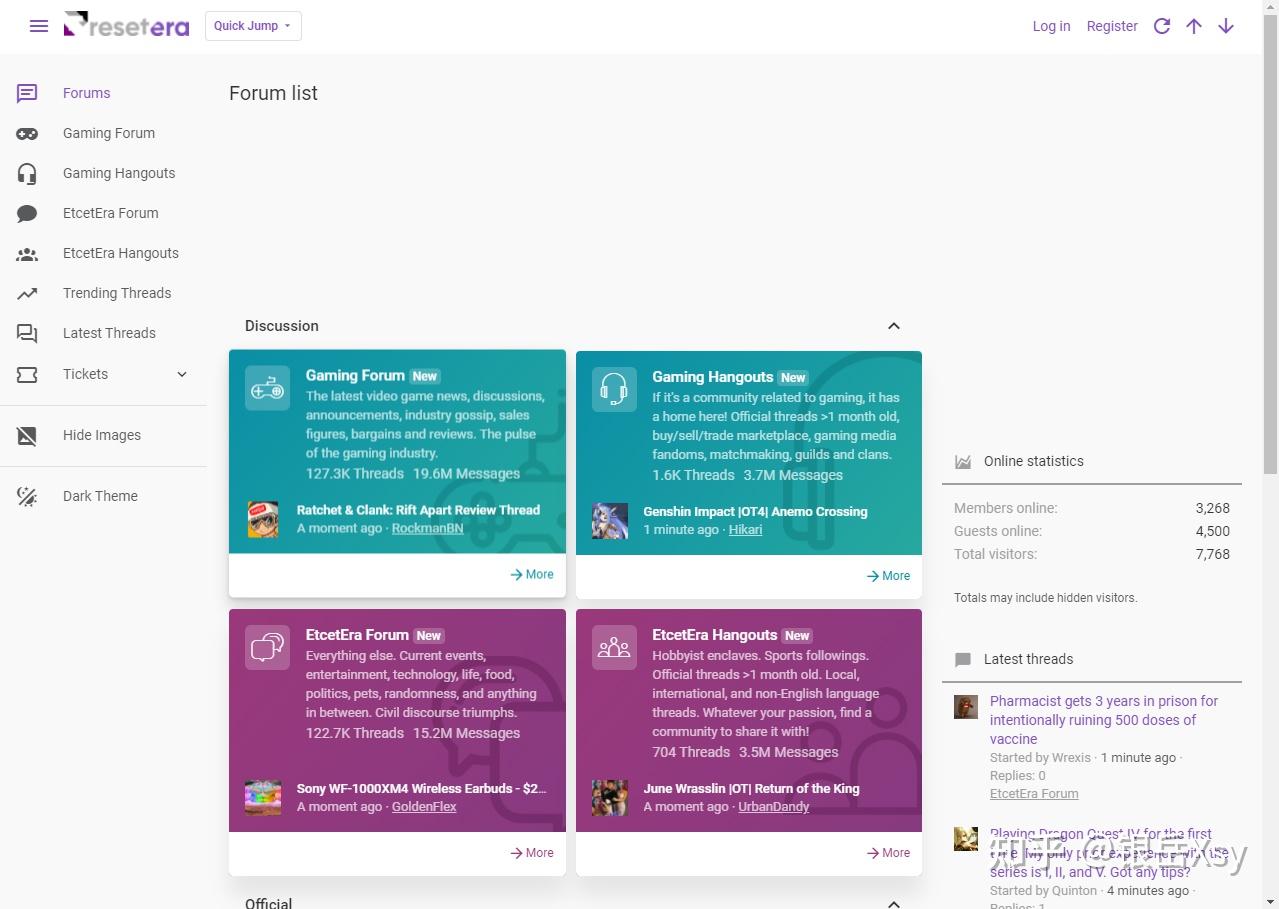Click the page vertical scrollbar
This screenshot has width=1279, height=909.
1270,240
